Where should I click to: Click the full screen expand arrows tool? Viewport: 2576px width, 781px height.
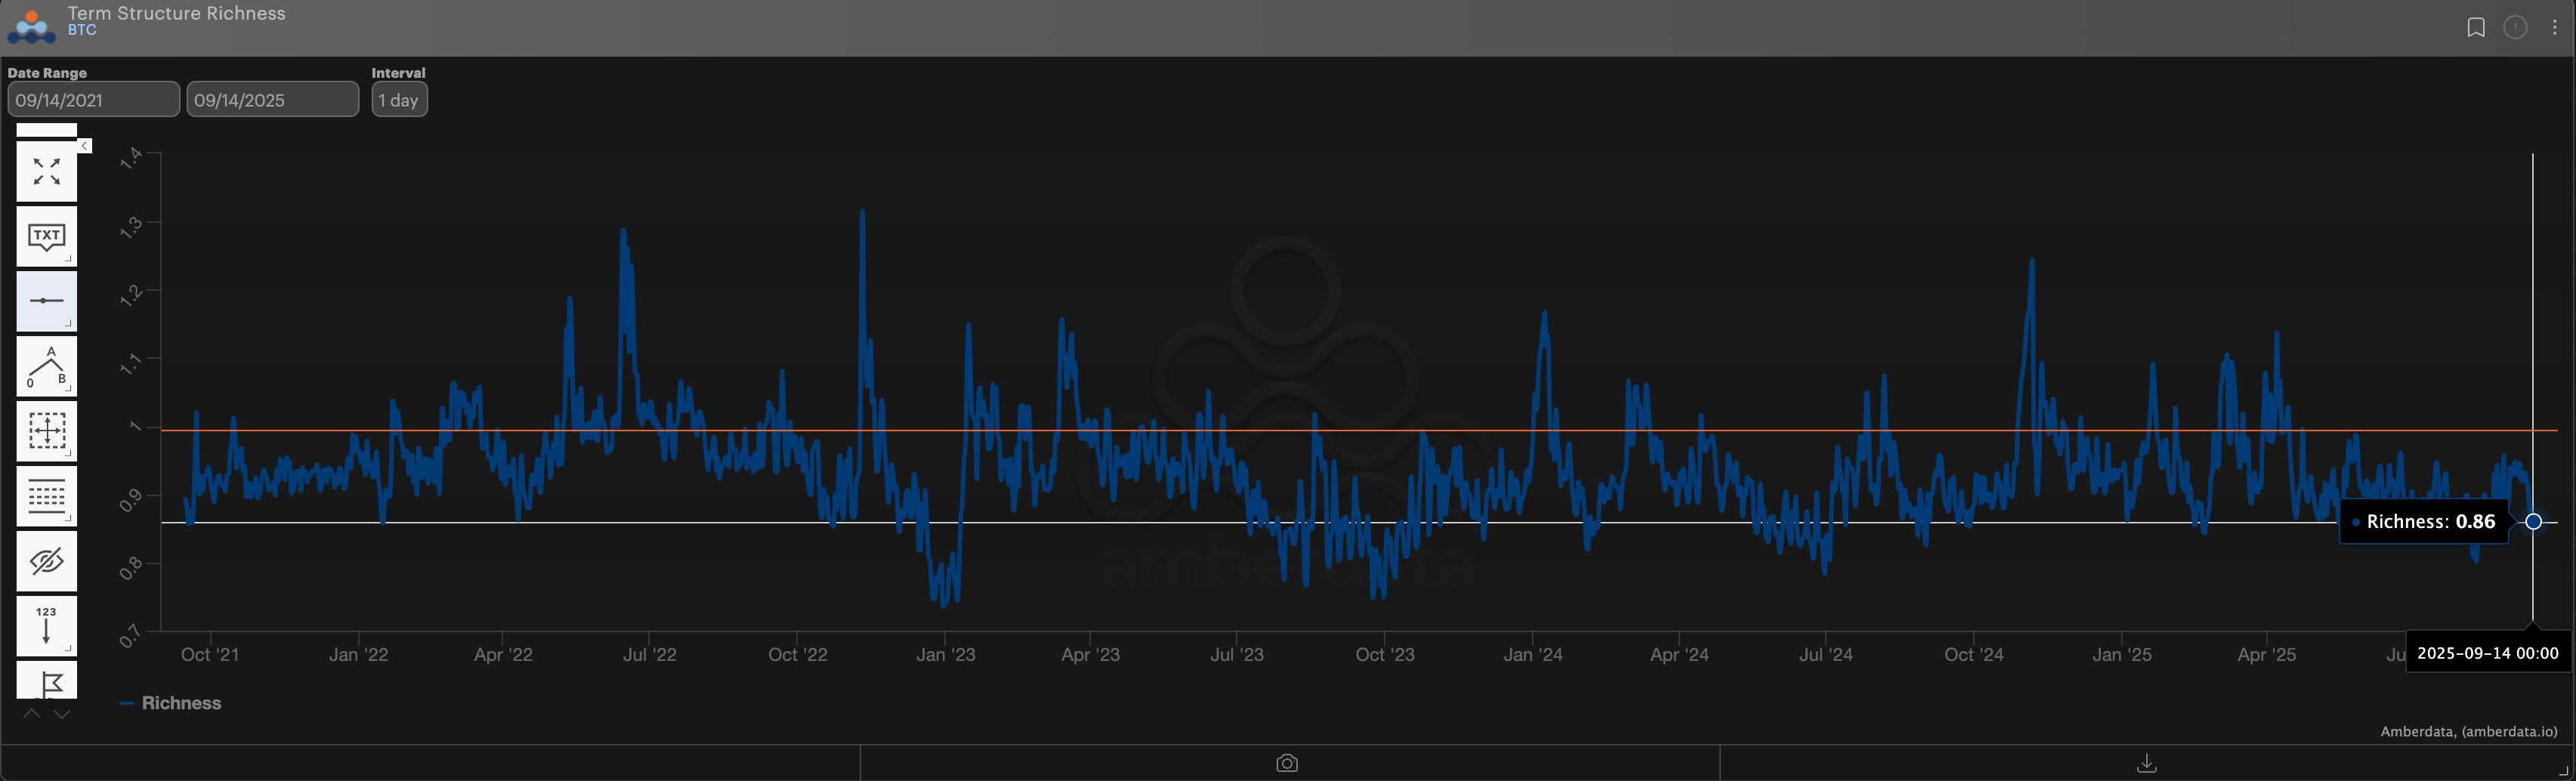click(x=46, y=171)
